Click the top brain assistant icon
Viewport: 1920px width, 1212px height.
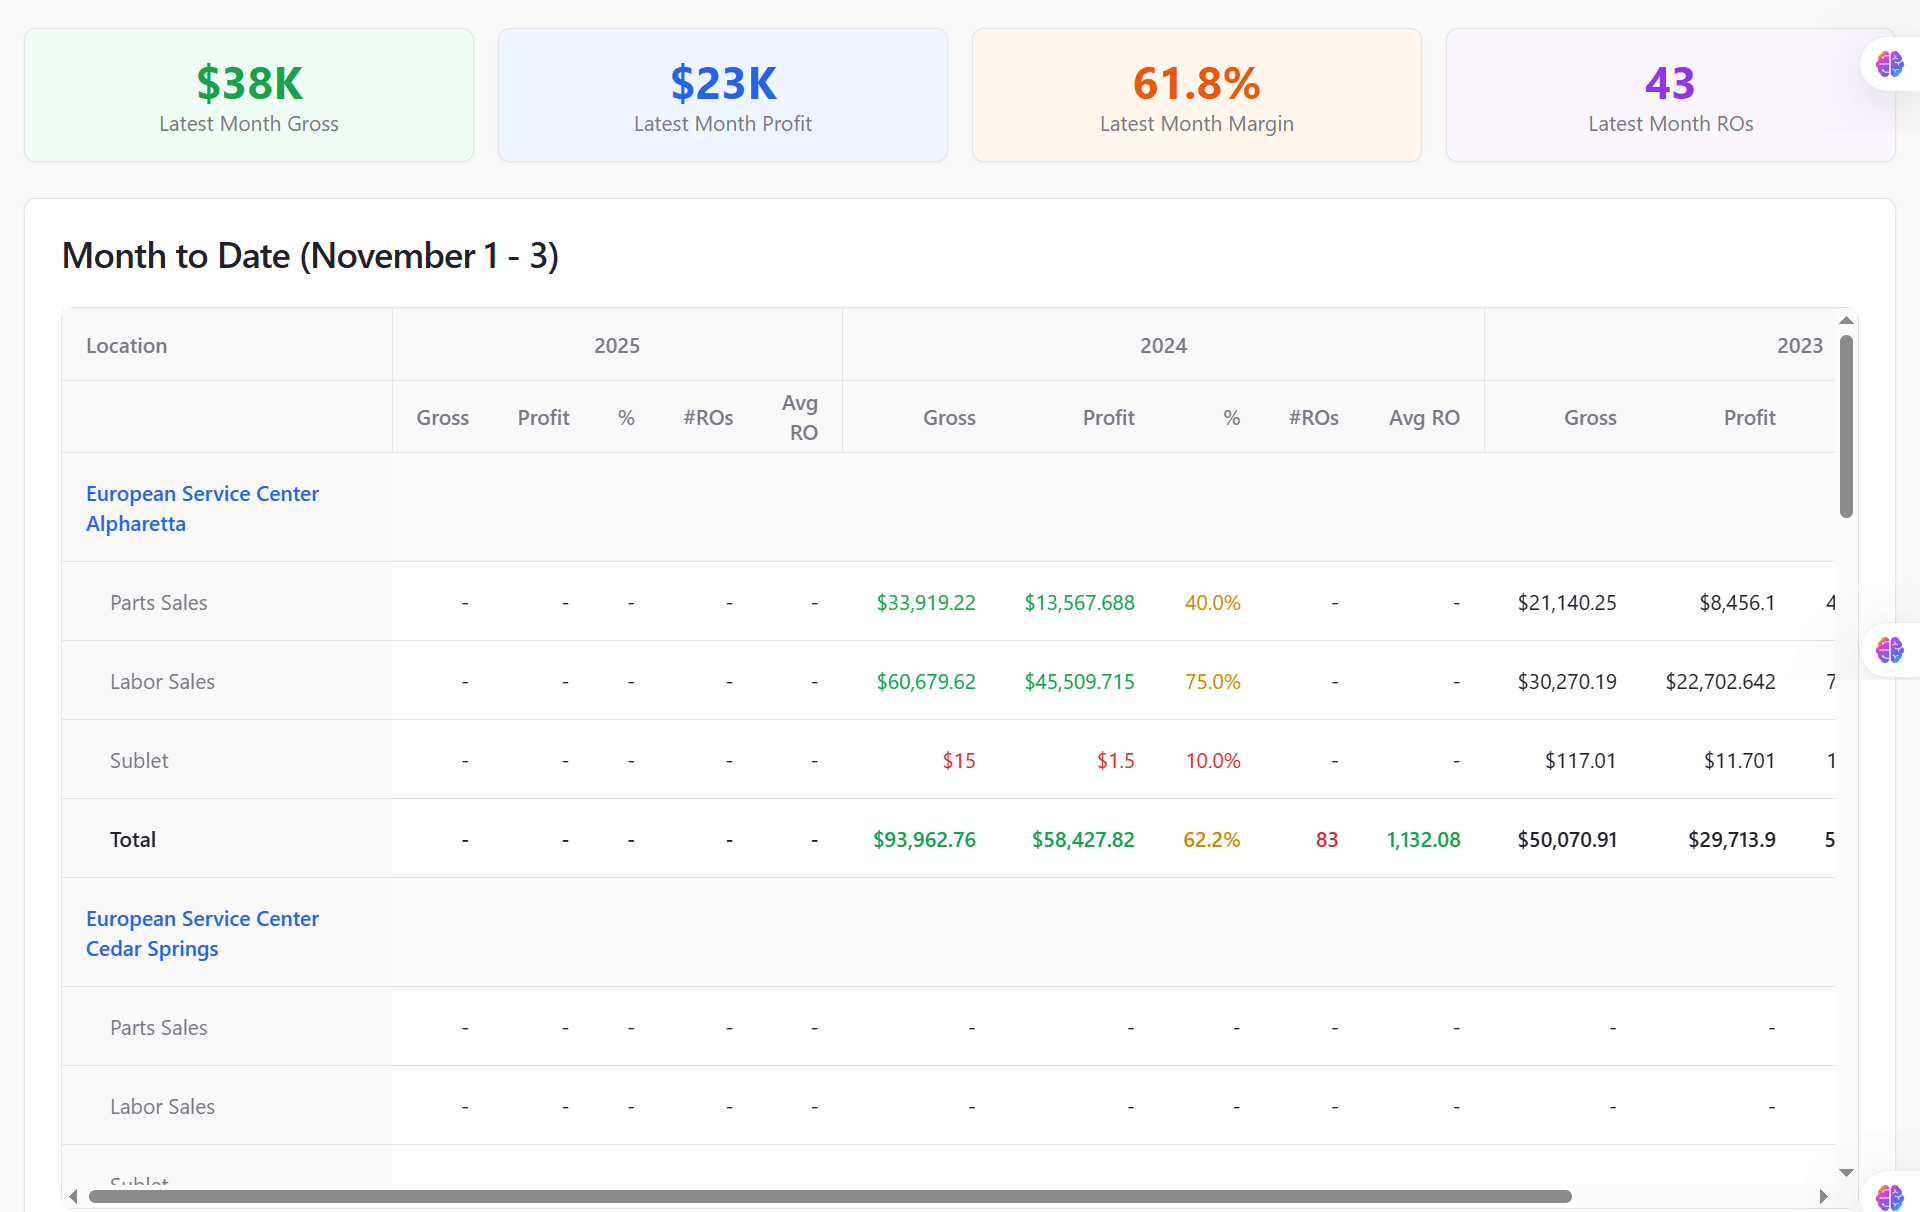[x=1889, y=64]
